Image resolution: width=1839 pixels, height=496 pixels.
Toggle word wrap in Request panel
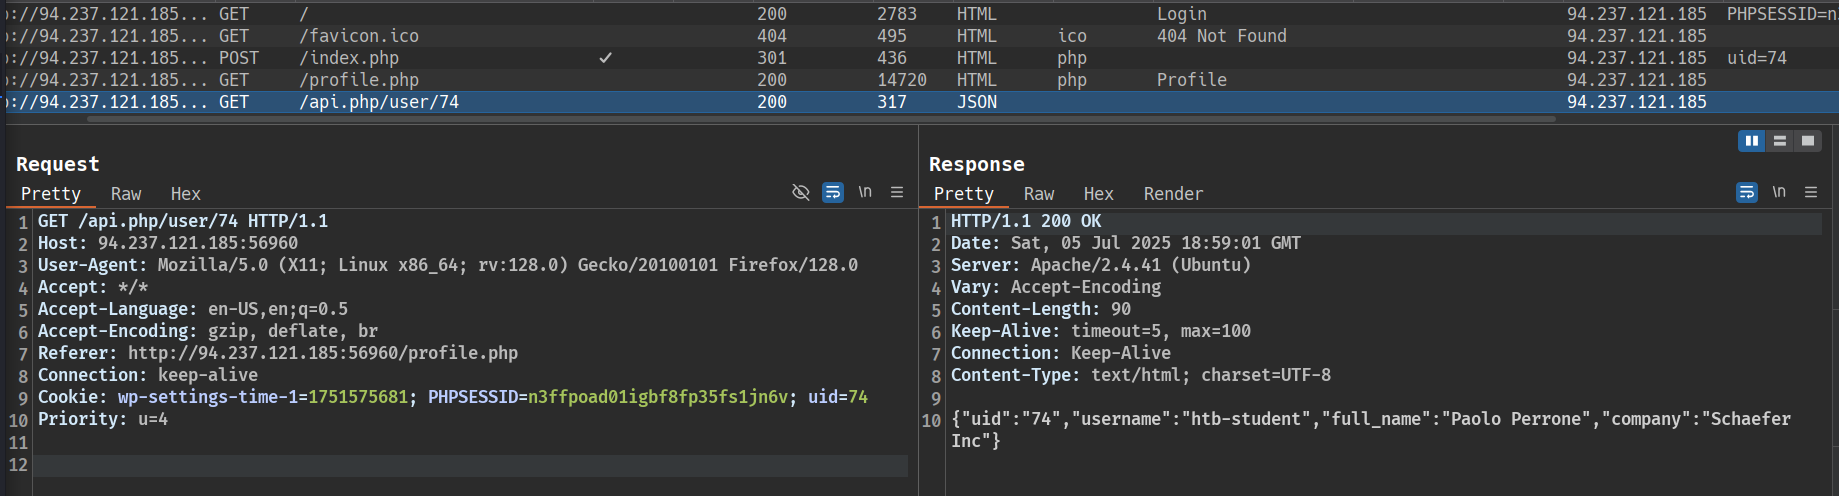tap(832, 192)
